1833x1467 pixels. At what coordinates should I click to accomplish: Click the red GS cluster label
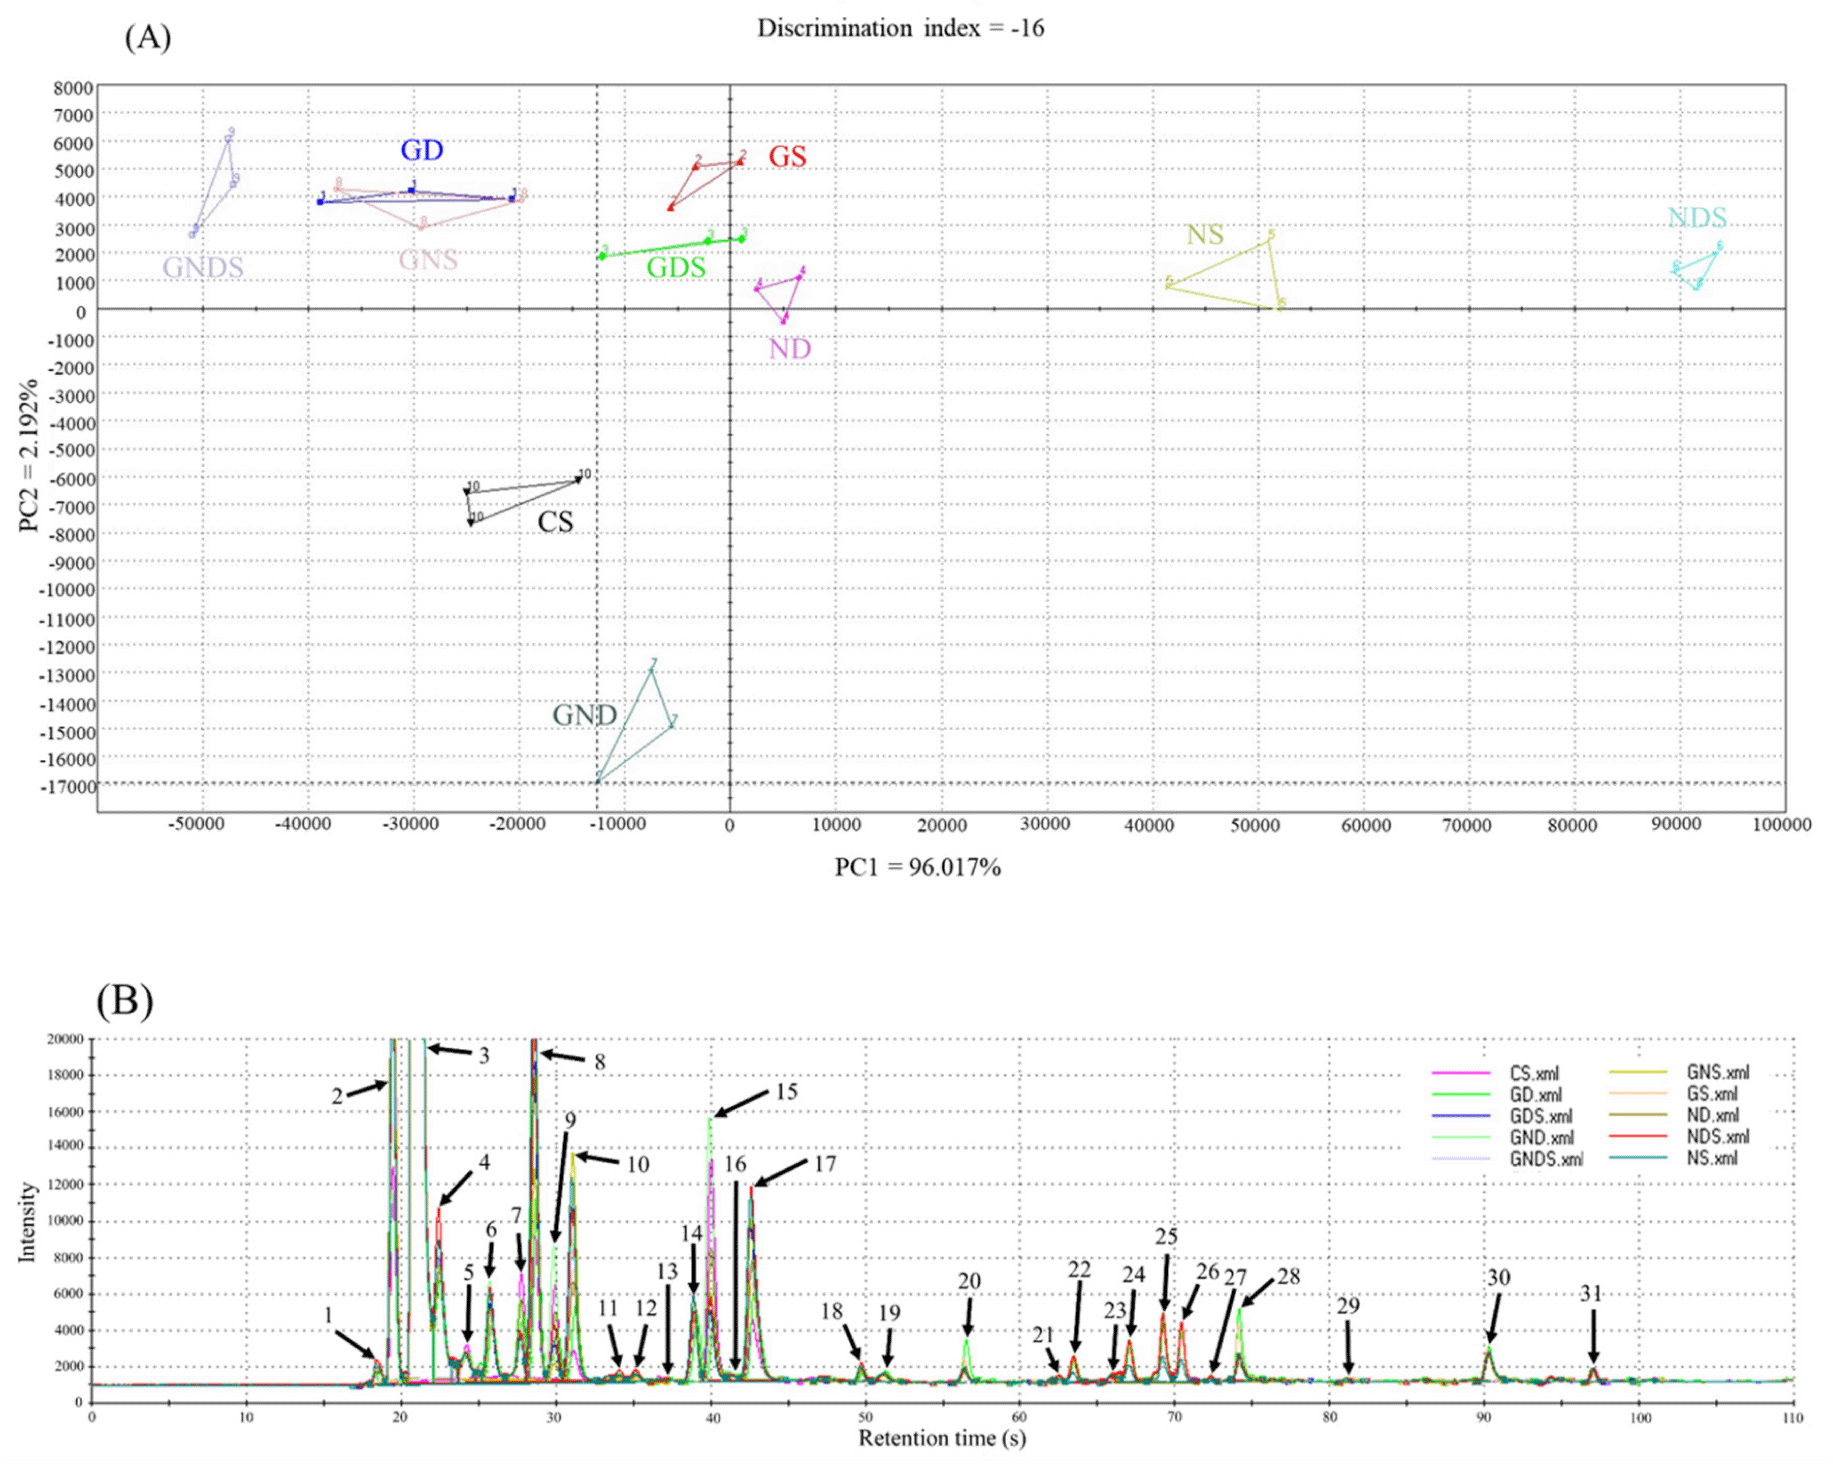pos(787,156)
